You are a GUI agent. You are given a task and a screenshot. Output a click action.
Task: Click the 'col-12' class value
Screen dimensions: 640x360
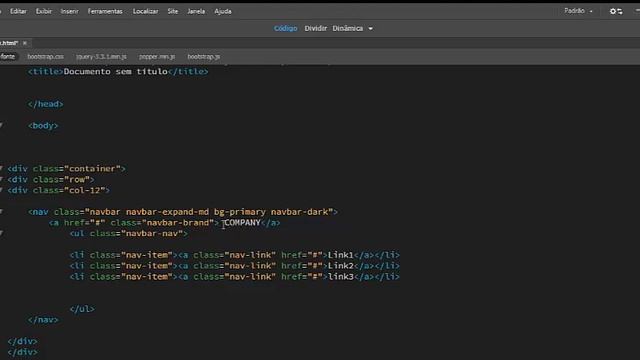point(84,190)
